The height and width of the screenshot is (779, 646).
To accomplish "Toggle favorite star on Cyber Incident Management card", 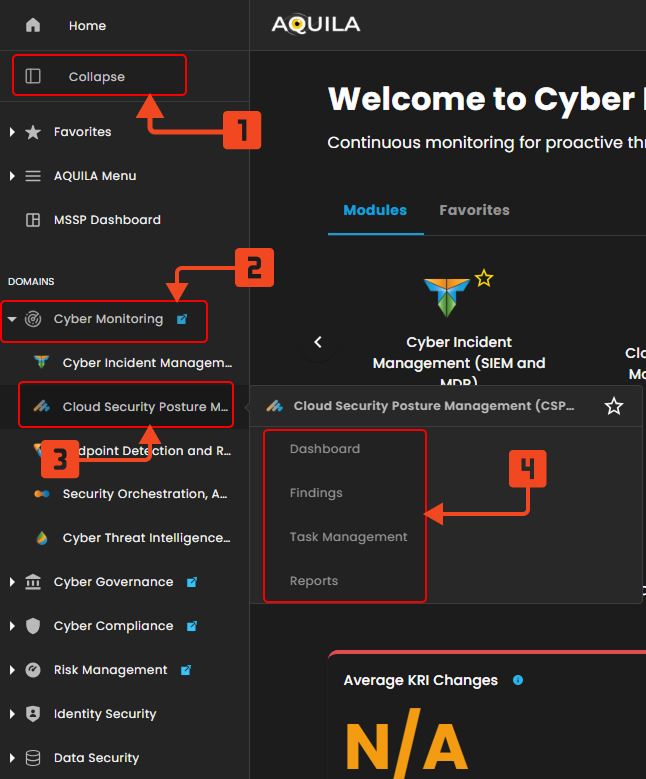I will (484, 278).
